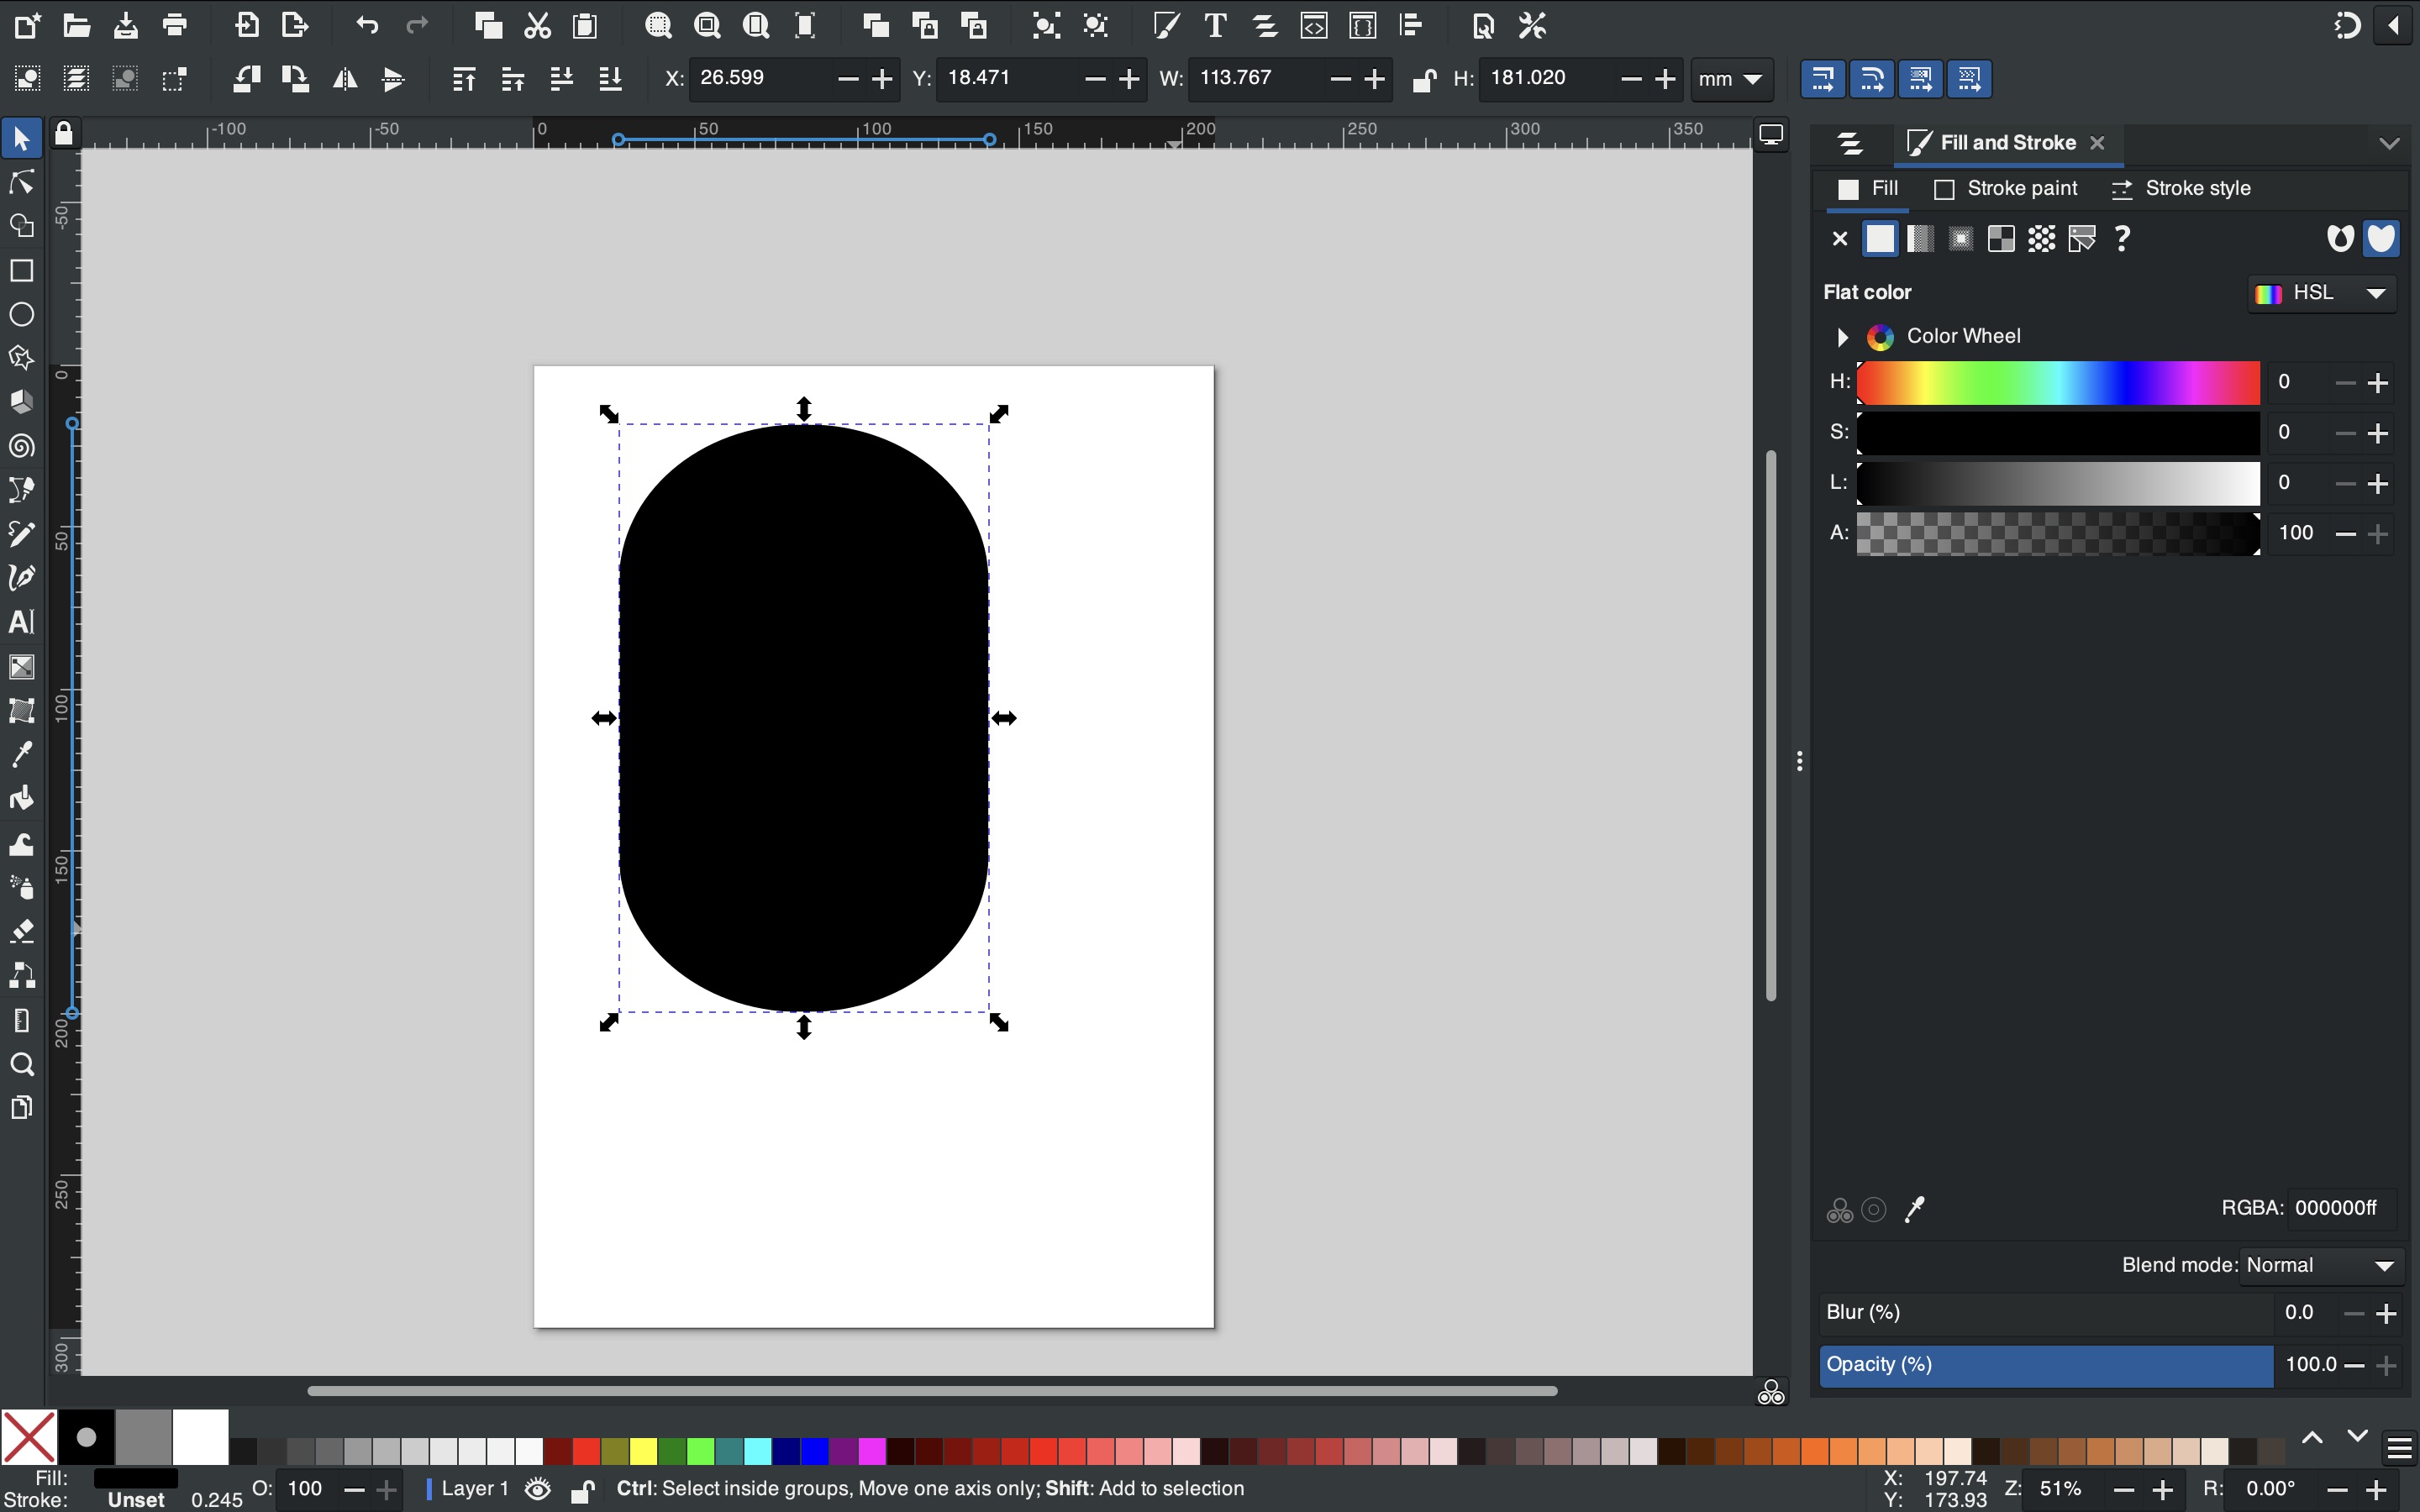Click the Undo arrow icon
This screenshot has height=1512, width=2420.
[367, 26]
